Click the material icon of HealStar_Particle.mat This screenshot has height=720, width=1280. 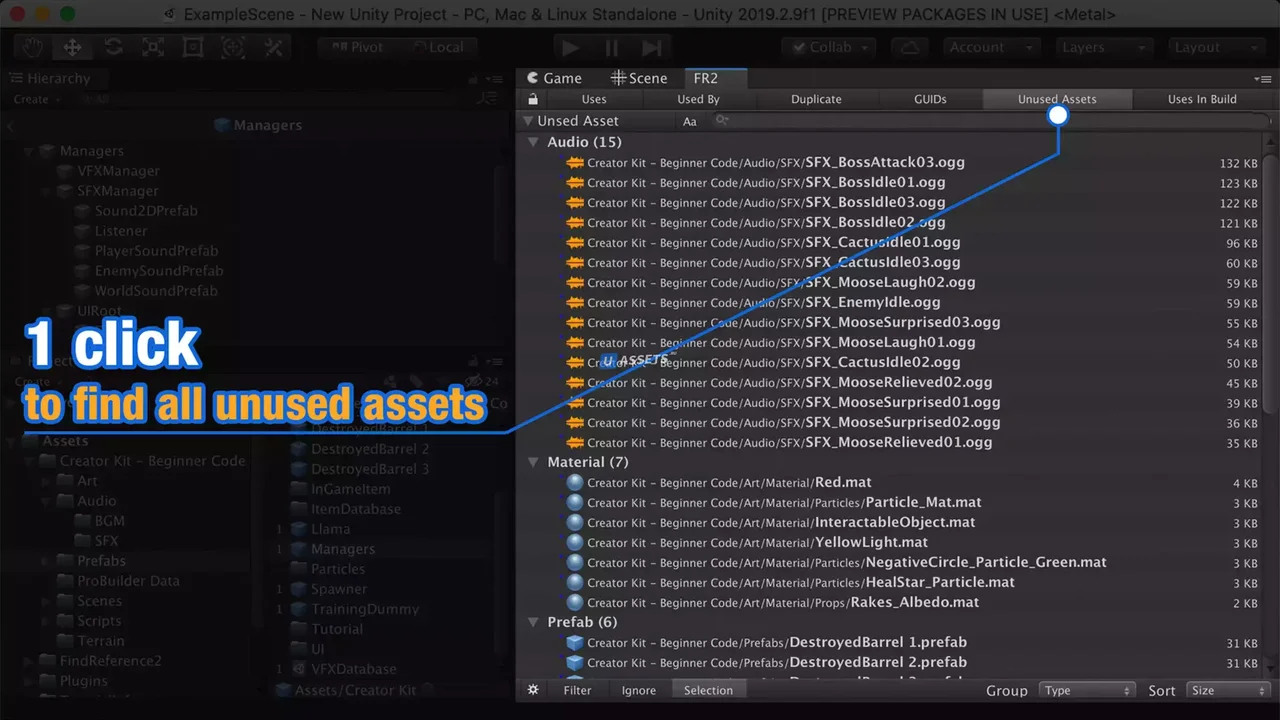click(575, 582)
